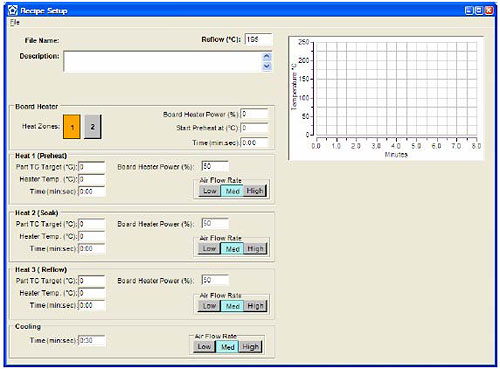The width and height of the screenshot is (500, 369).
Task: Click Heat 3 Part TC Target field
Action: click(92, 281)
